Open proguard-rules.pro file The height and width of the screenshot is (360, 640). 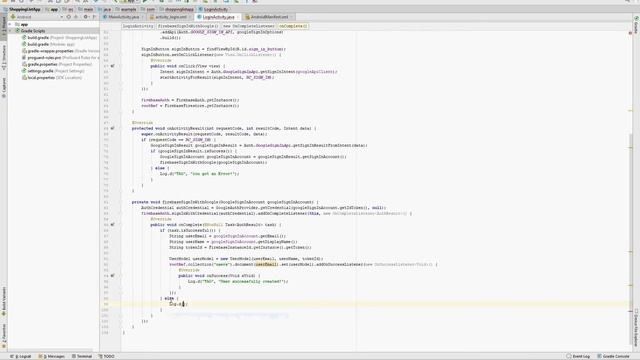tap(60, 58)
